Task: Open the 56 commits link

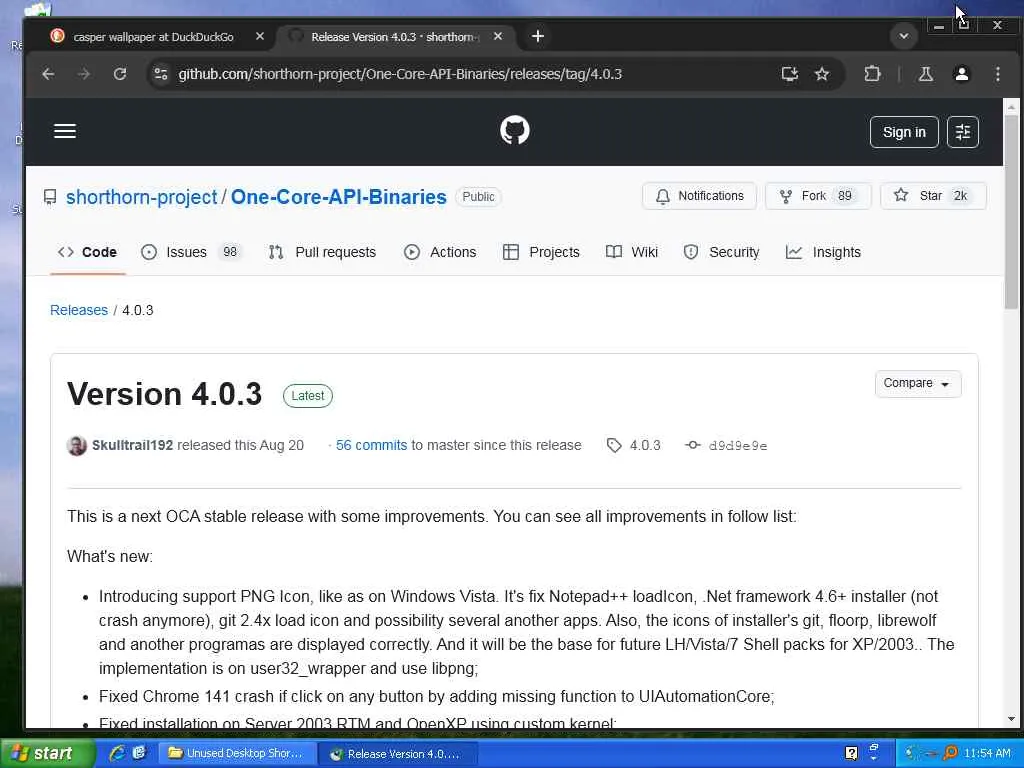Action: coord(371,445)
